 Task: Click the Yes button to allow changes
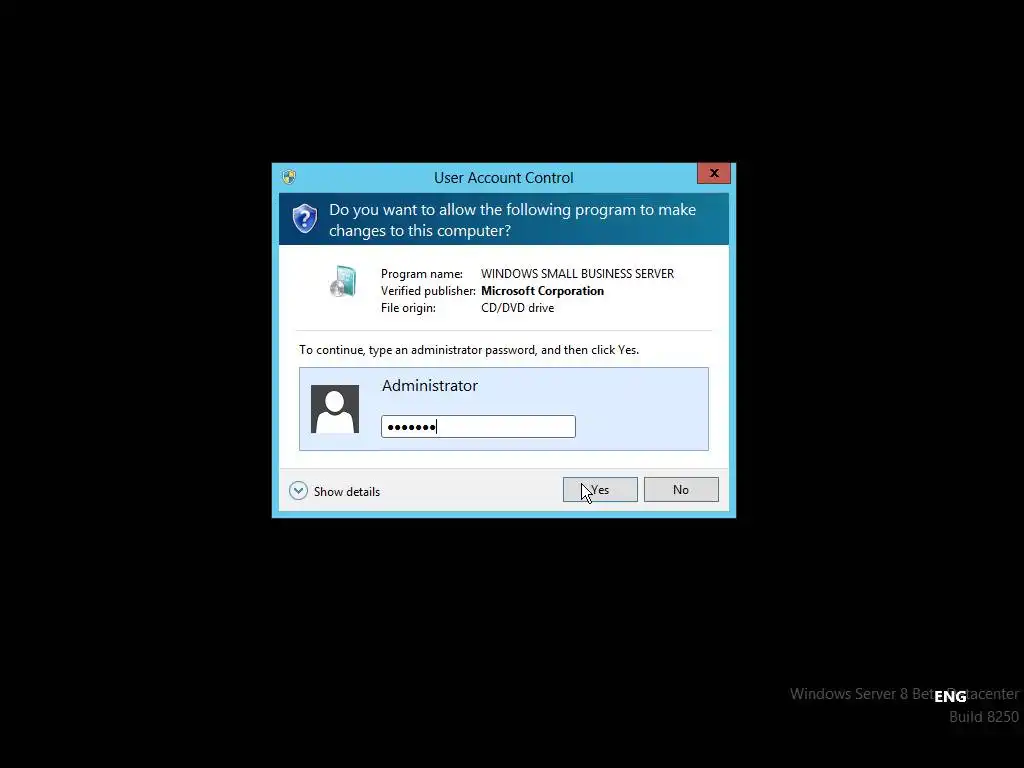(600, 490)
